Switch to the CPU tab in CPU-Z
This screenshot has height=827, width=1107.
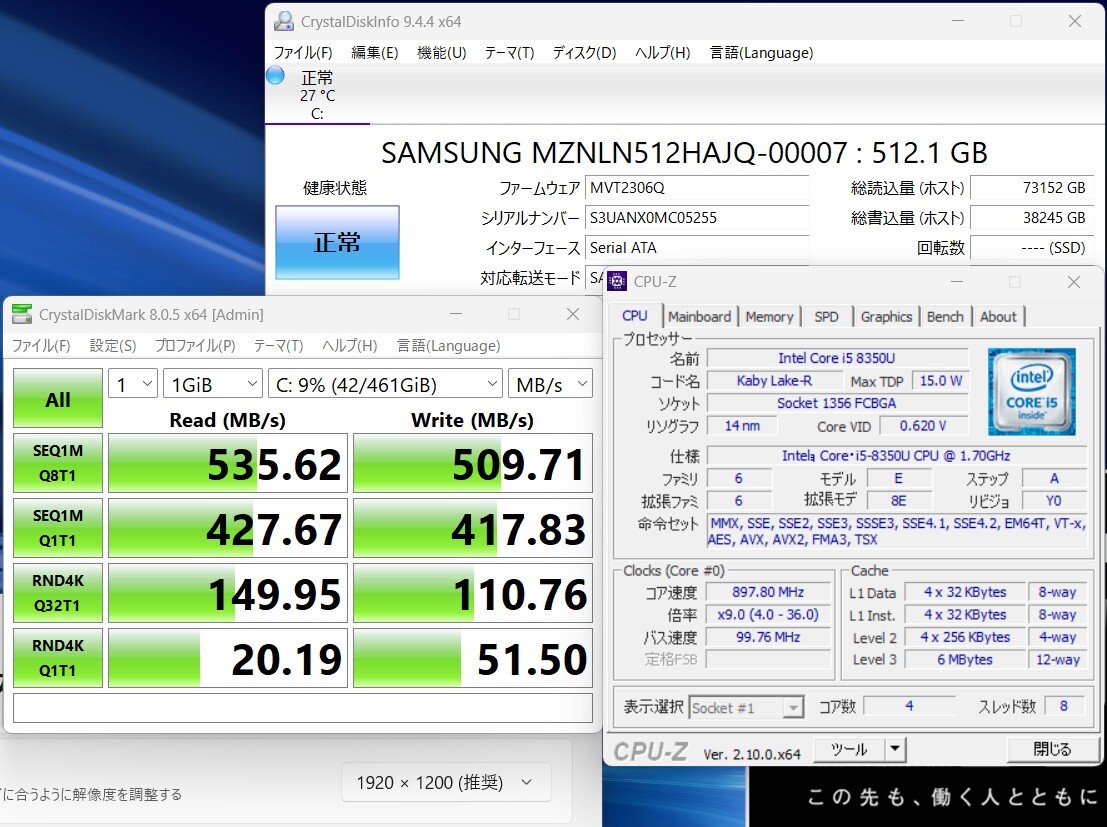(635, 316)
